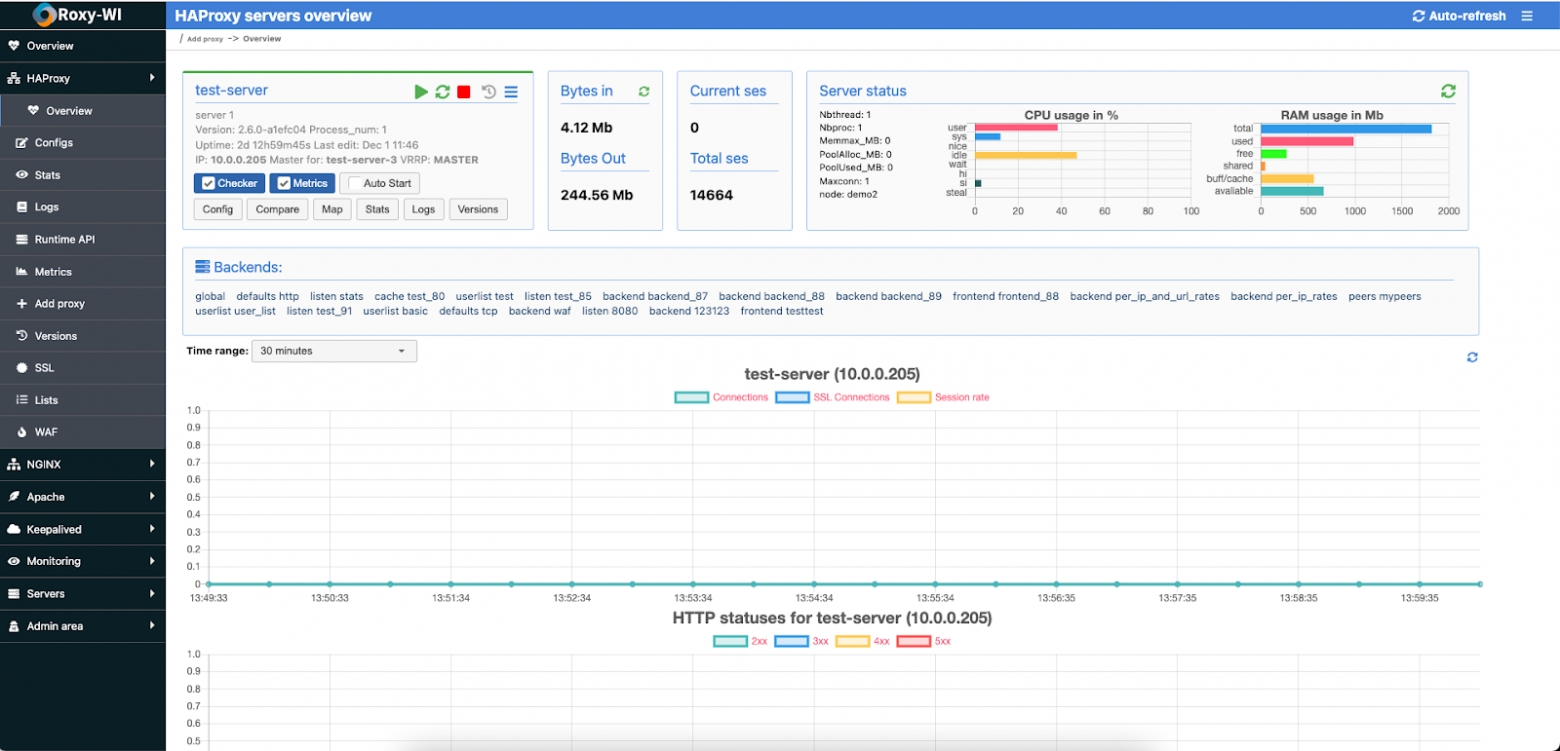Refresh the Bytes in statistics

point(644,92)
